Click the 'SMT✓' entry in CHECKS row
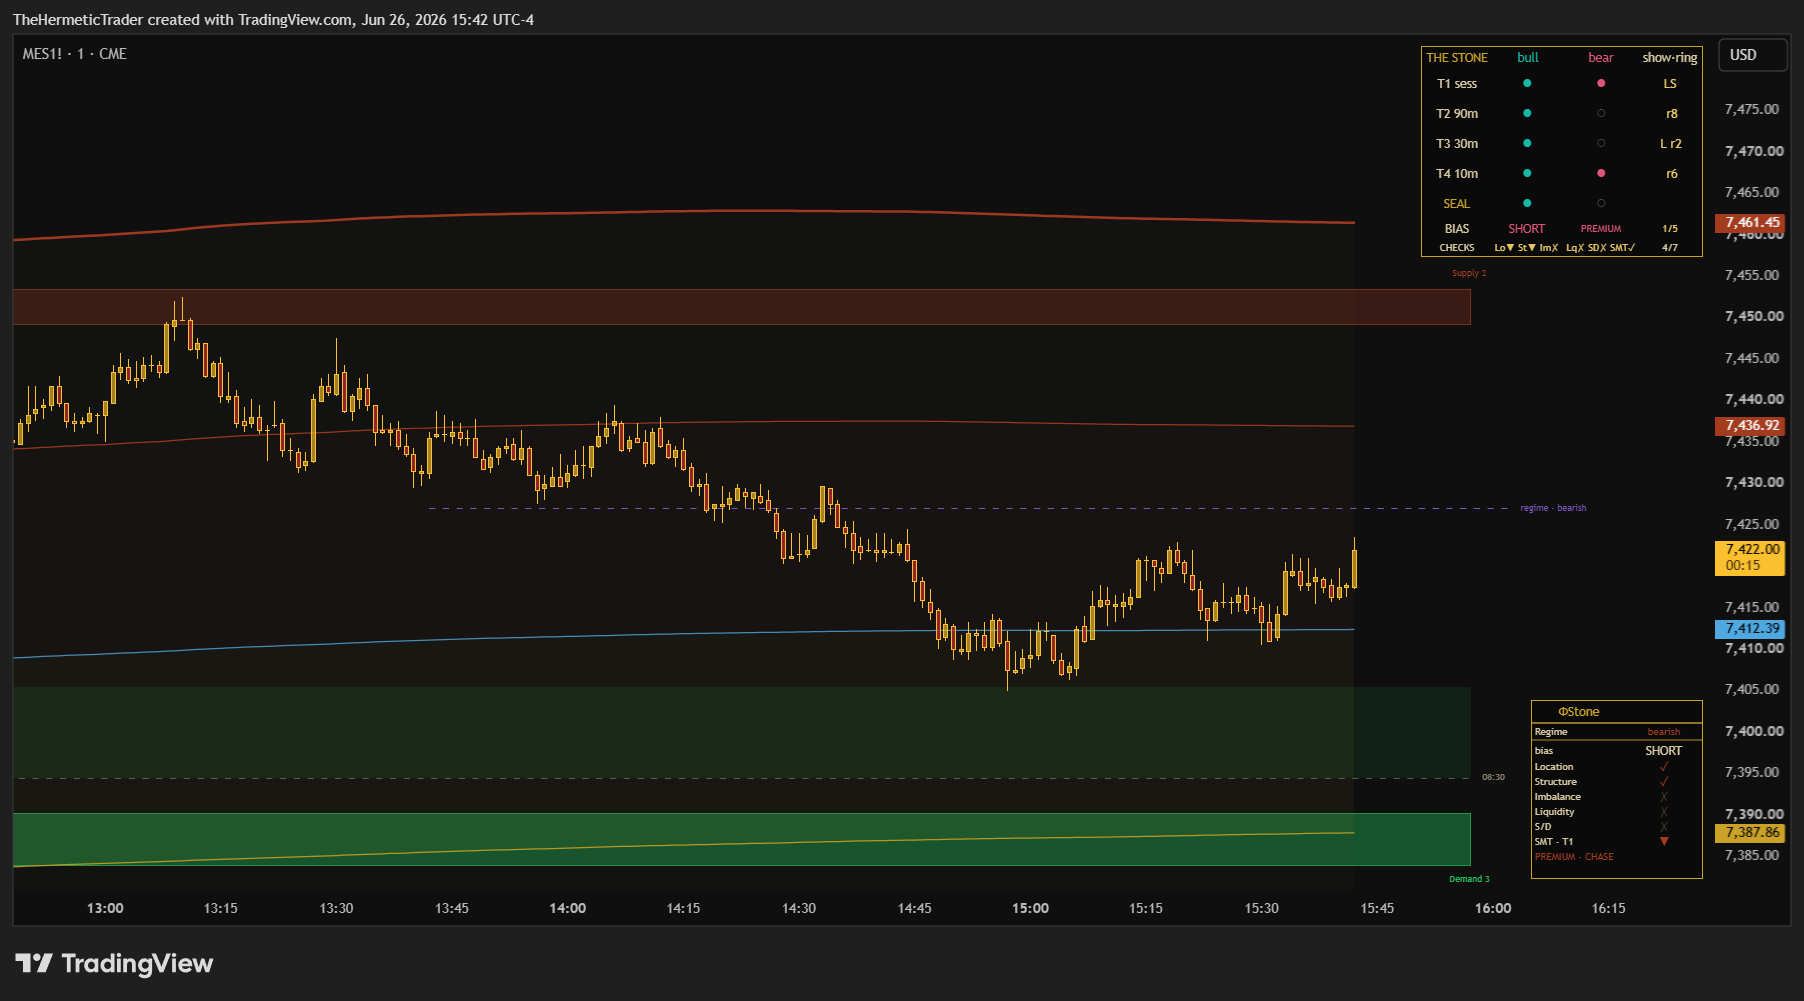The image size is (1804, 1001). pyautogui.click(x=1623, y=248)
